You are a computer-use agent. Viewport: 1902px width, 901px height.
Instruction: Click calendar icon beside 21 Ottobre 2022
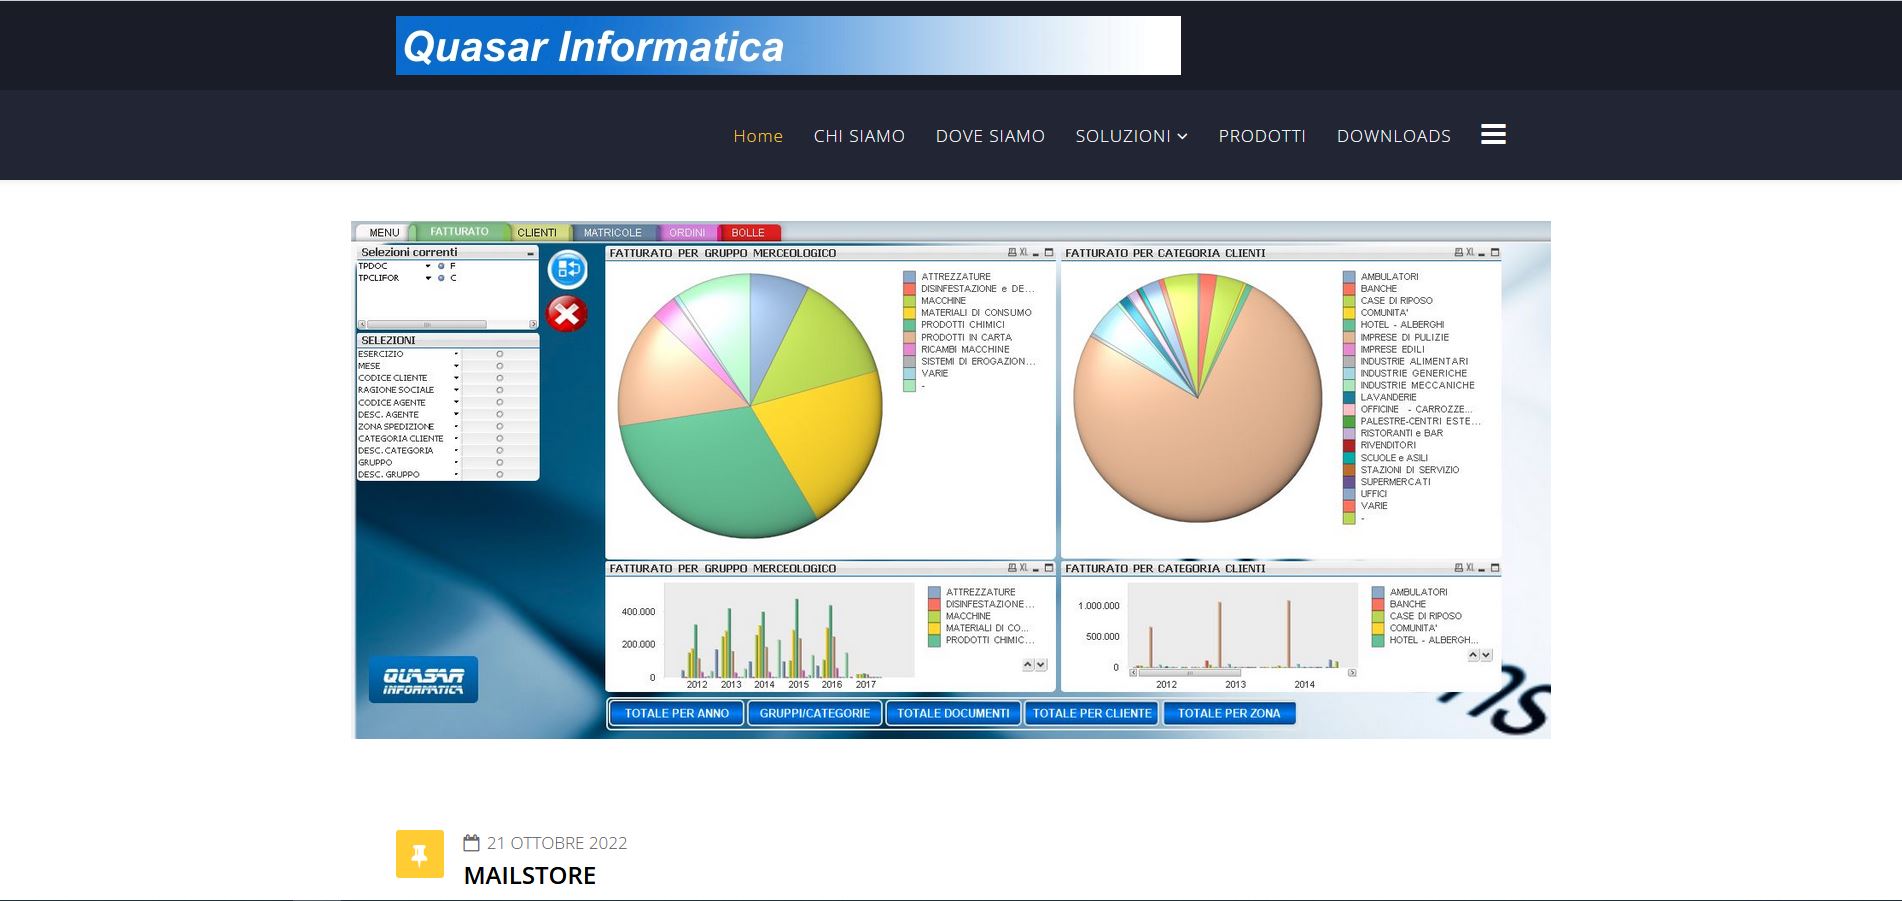point(472,843)
